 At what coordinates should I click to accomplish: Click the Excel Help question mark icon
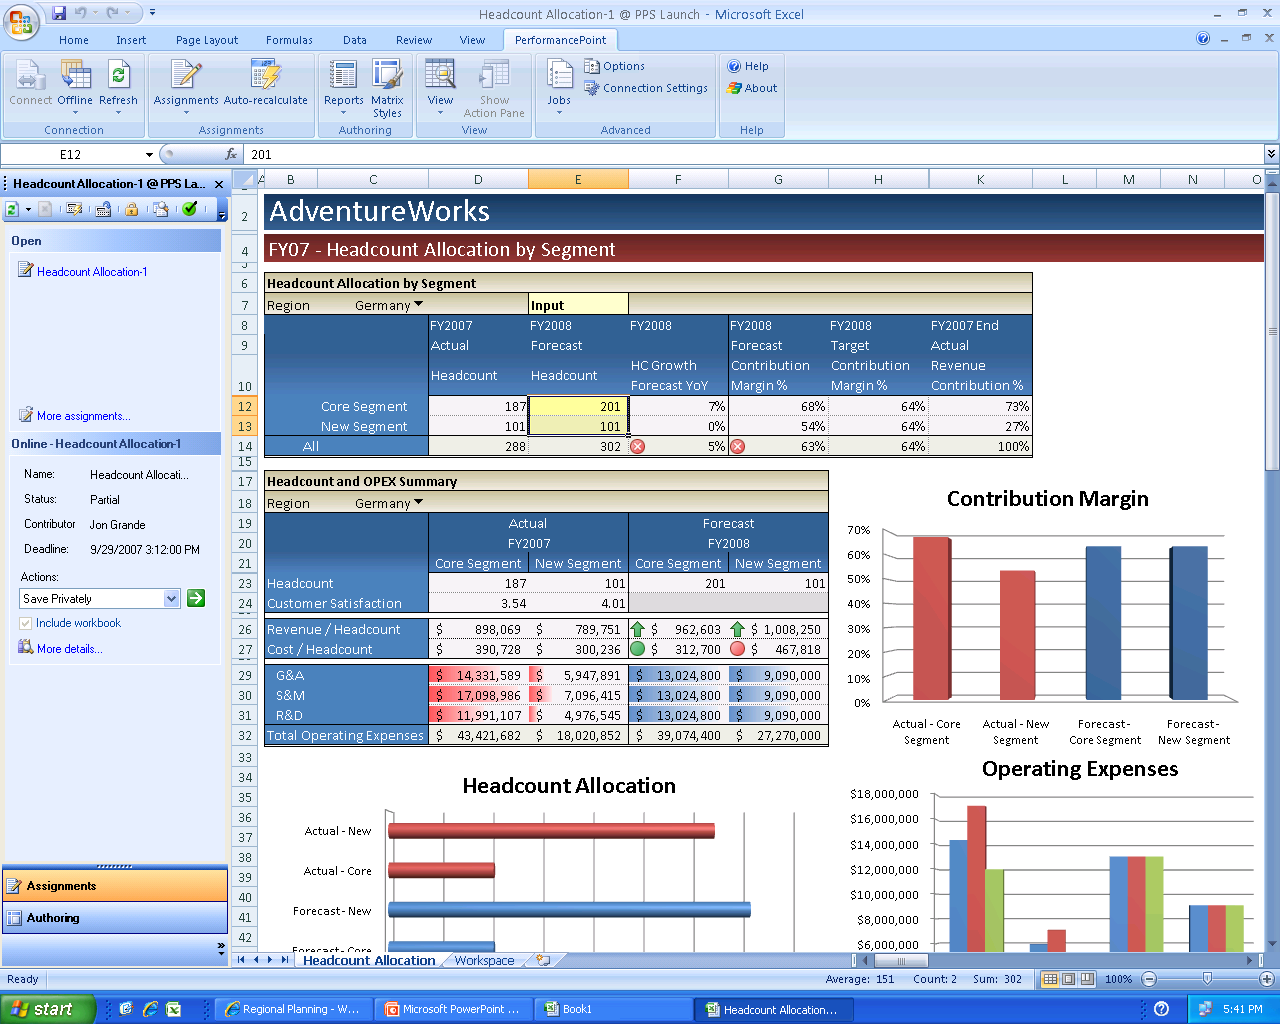[1203, 39]
